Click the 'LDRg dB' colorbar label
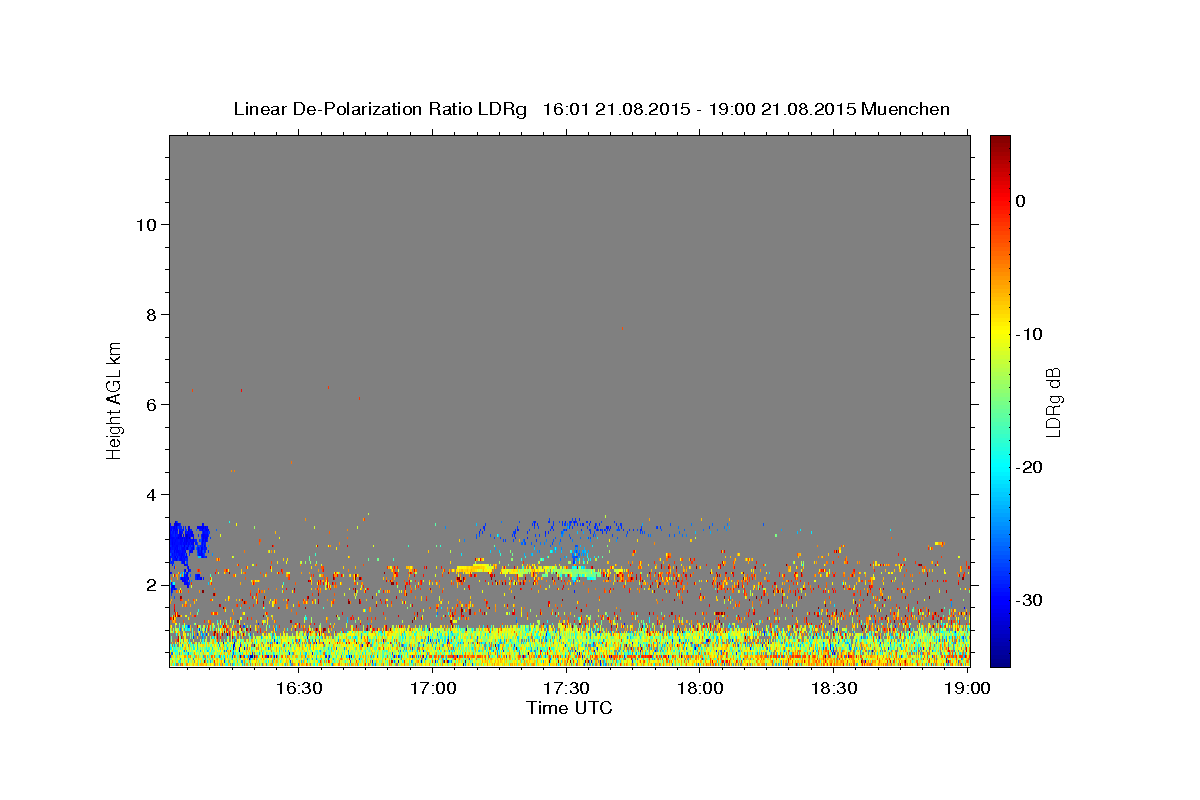 (1053, 401)
